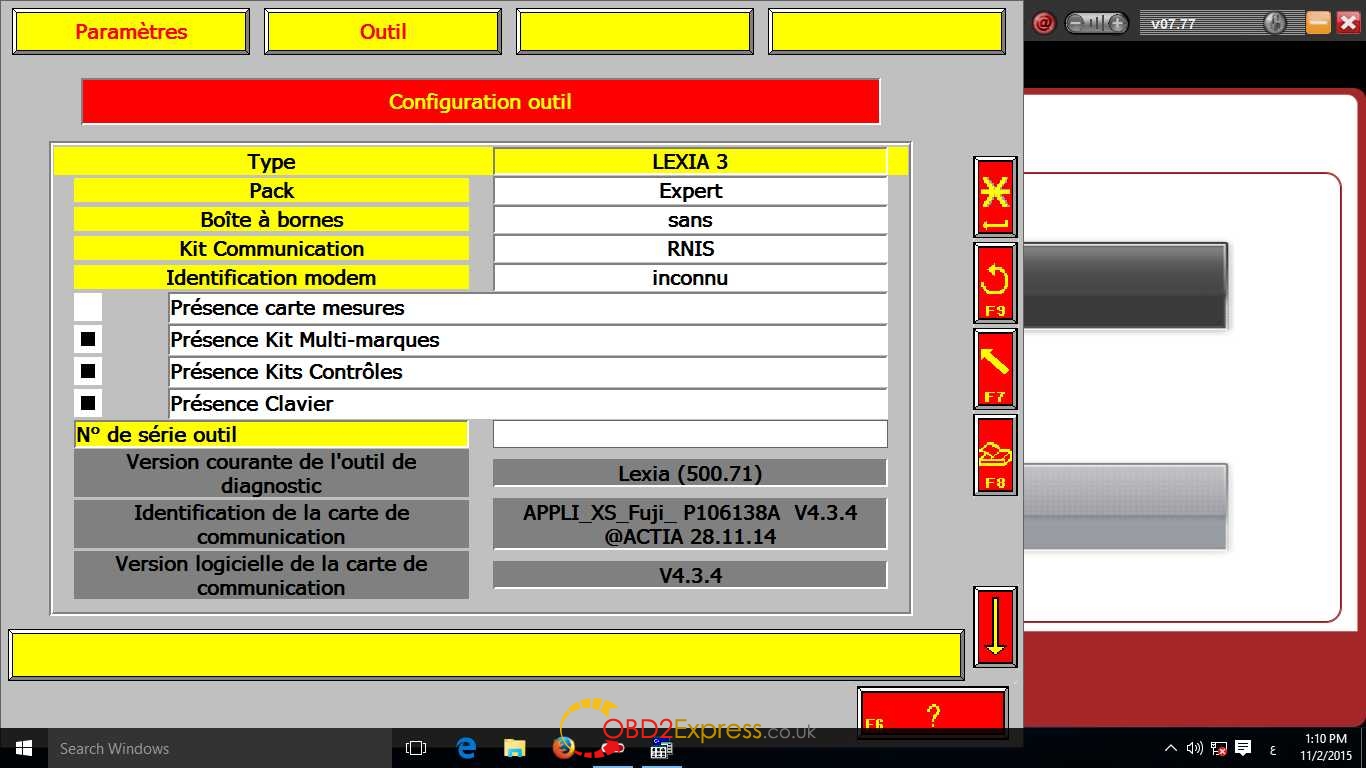Click the asterisk validate/enter icon button
This screenshot has width=1366, height=768.
(995, 197)
